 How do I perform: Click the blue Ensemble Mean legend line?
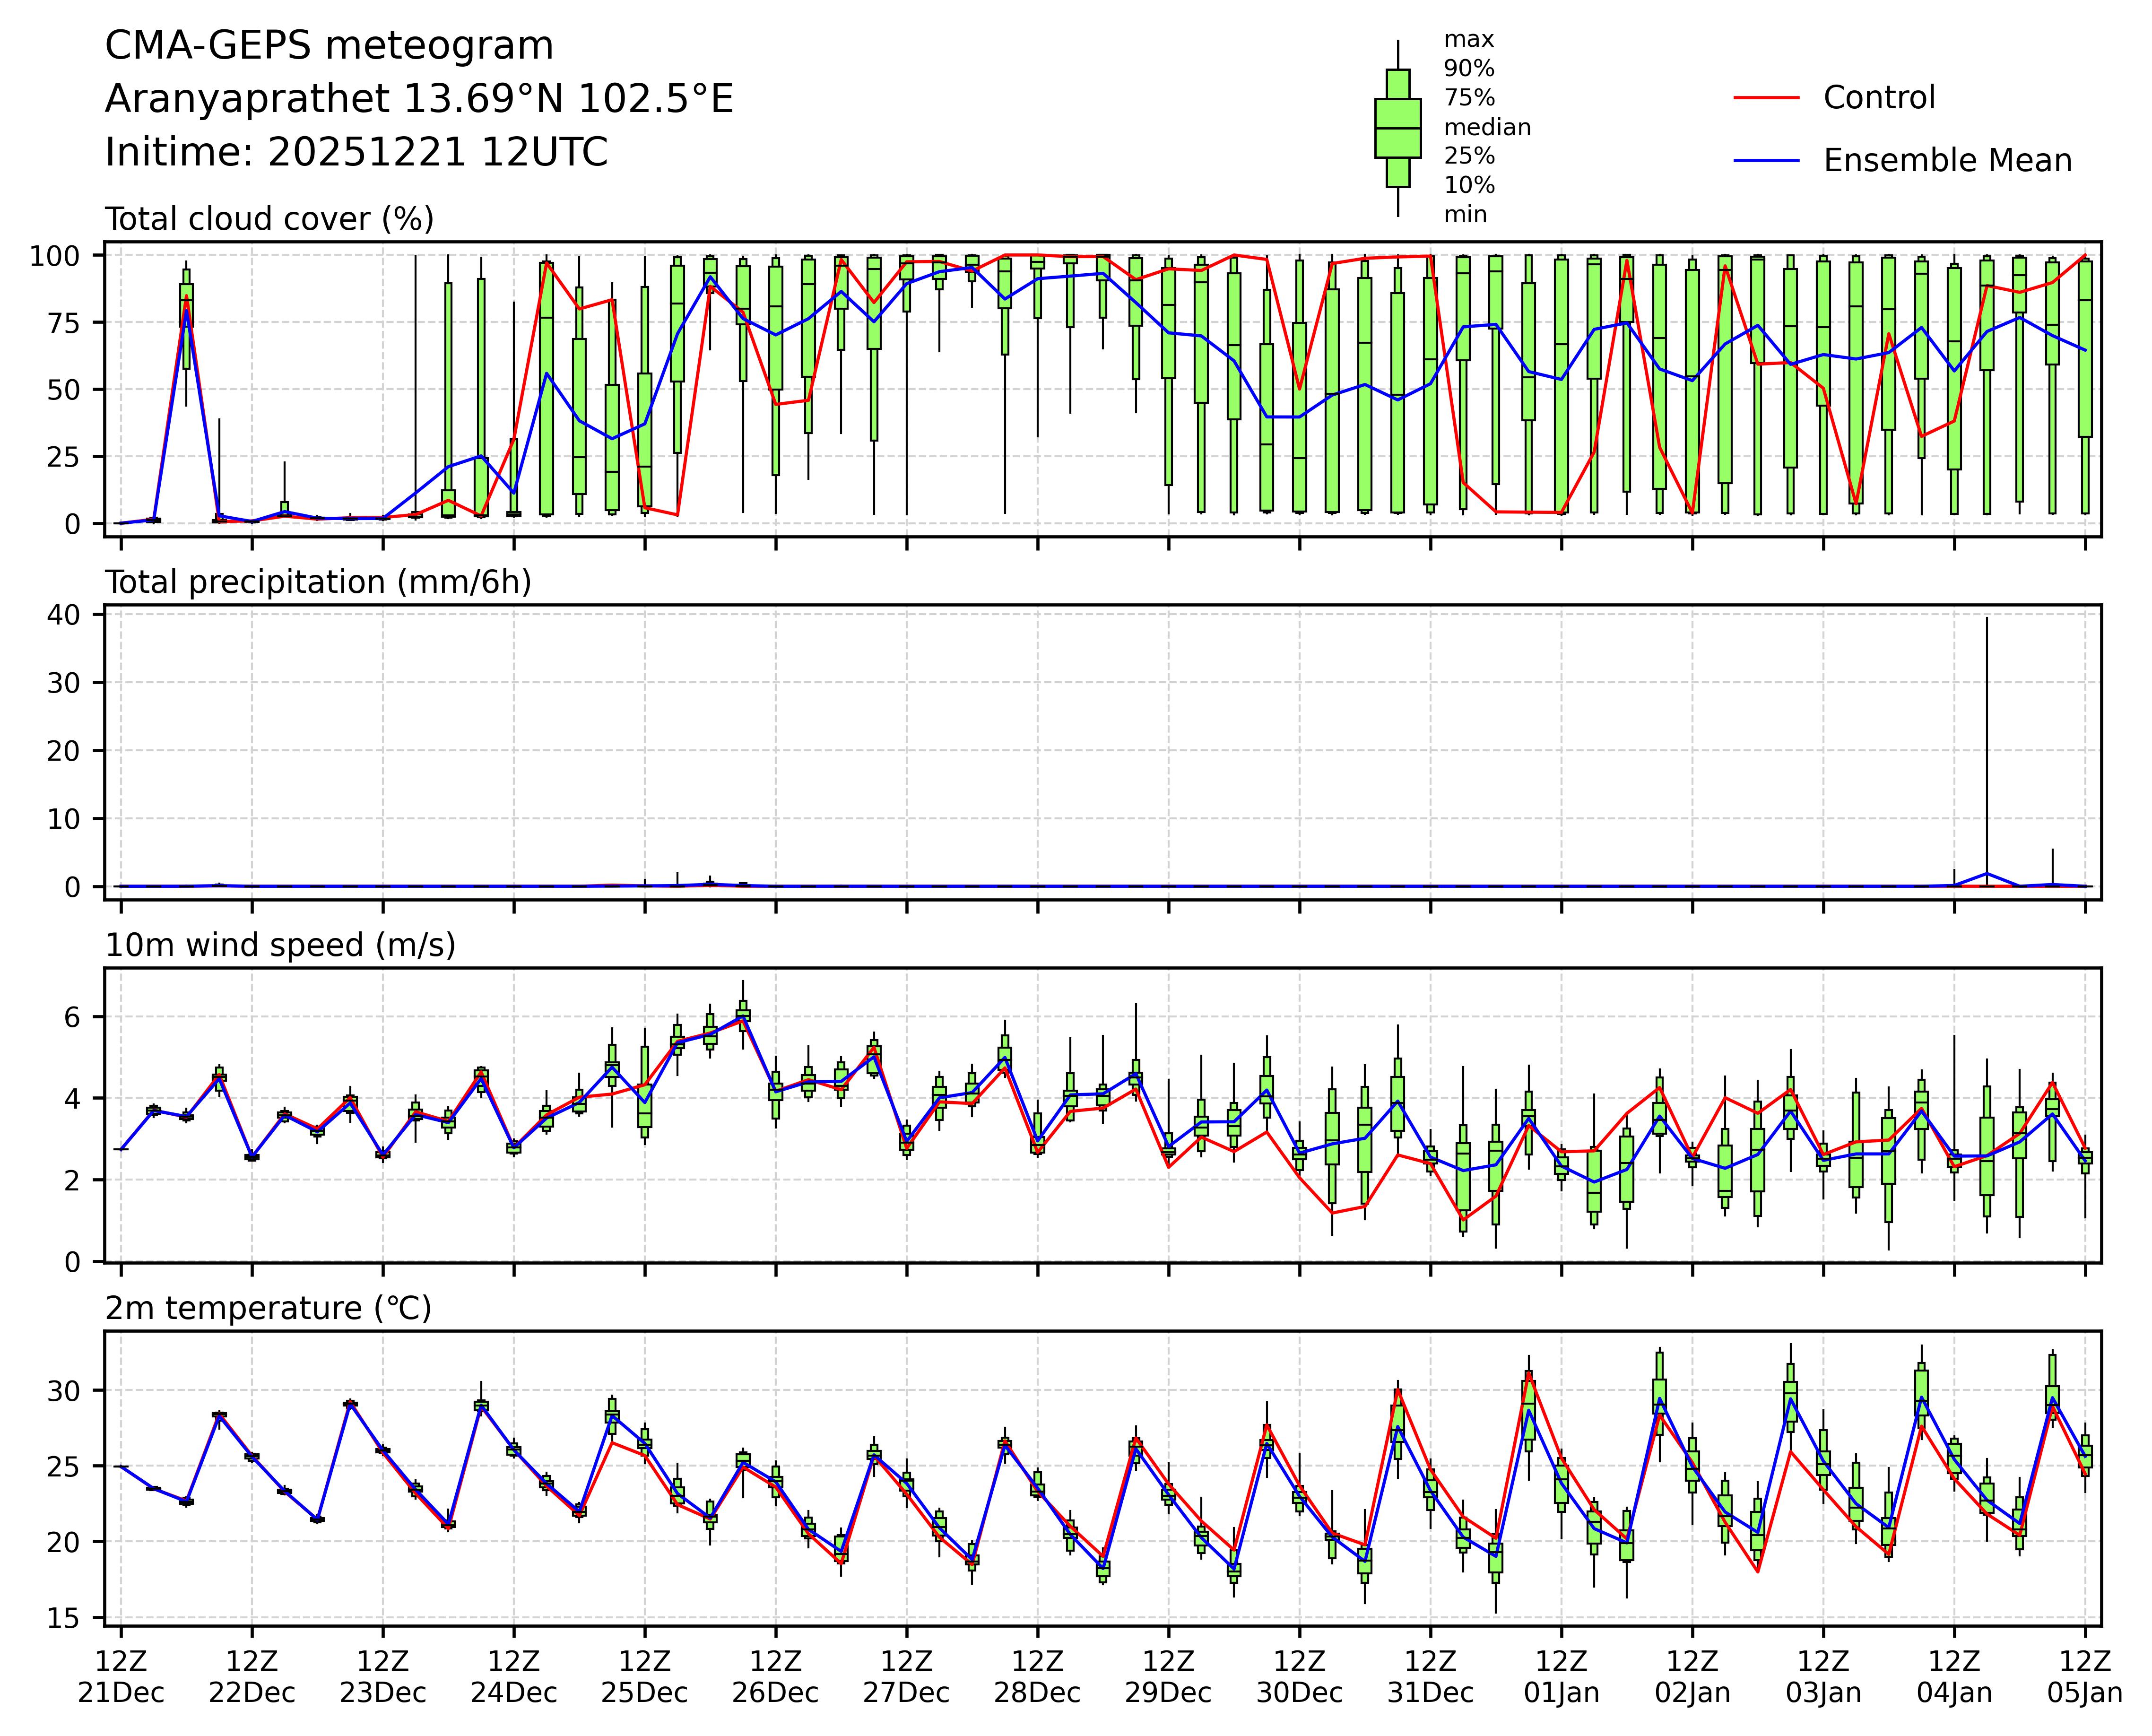pyautogui.click(x=1766, y=161)
